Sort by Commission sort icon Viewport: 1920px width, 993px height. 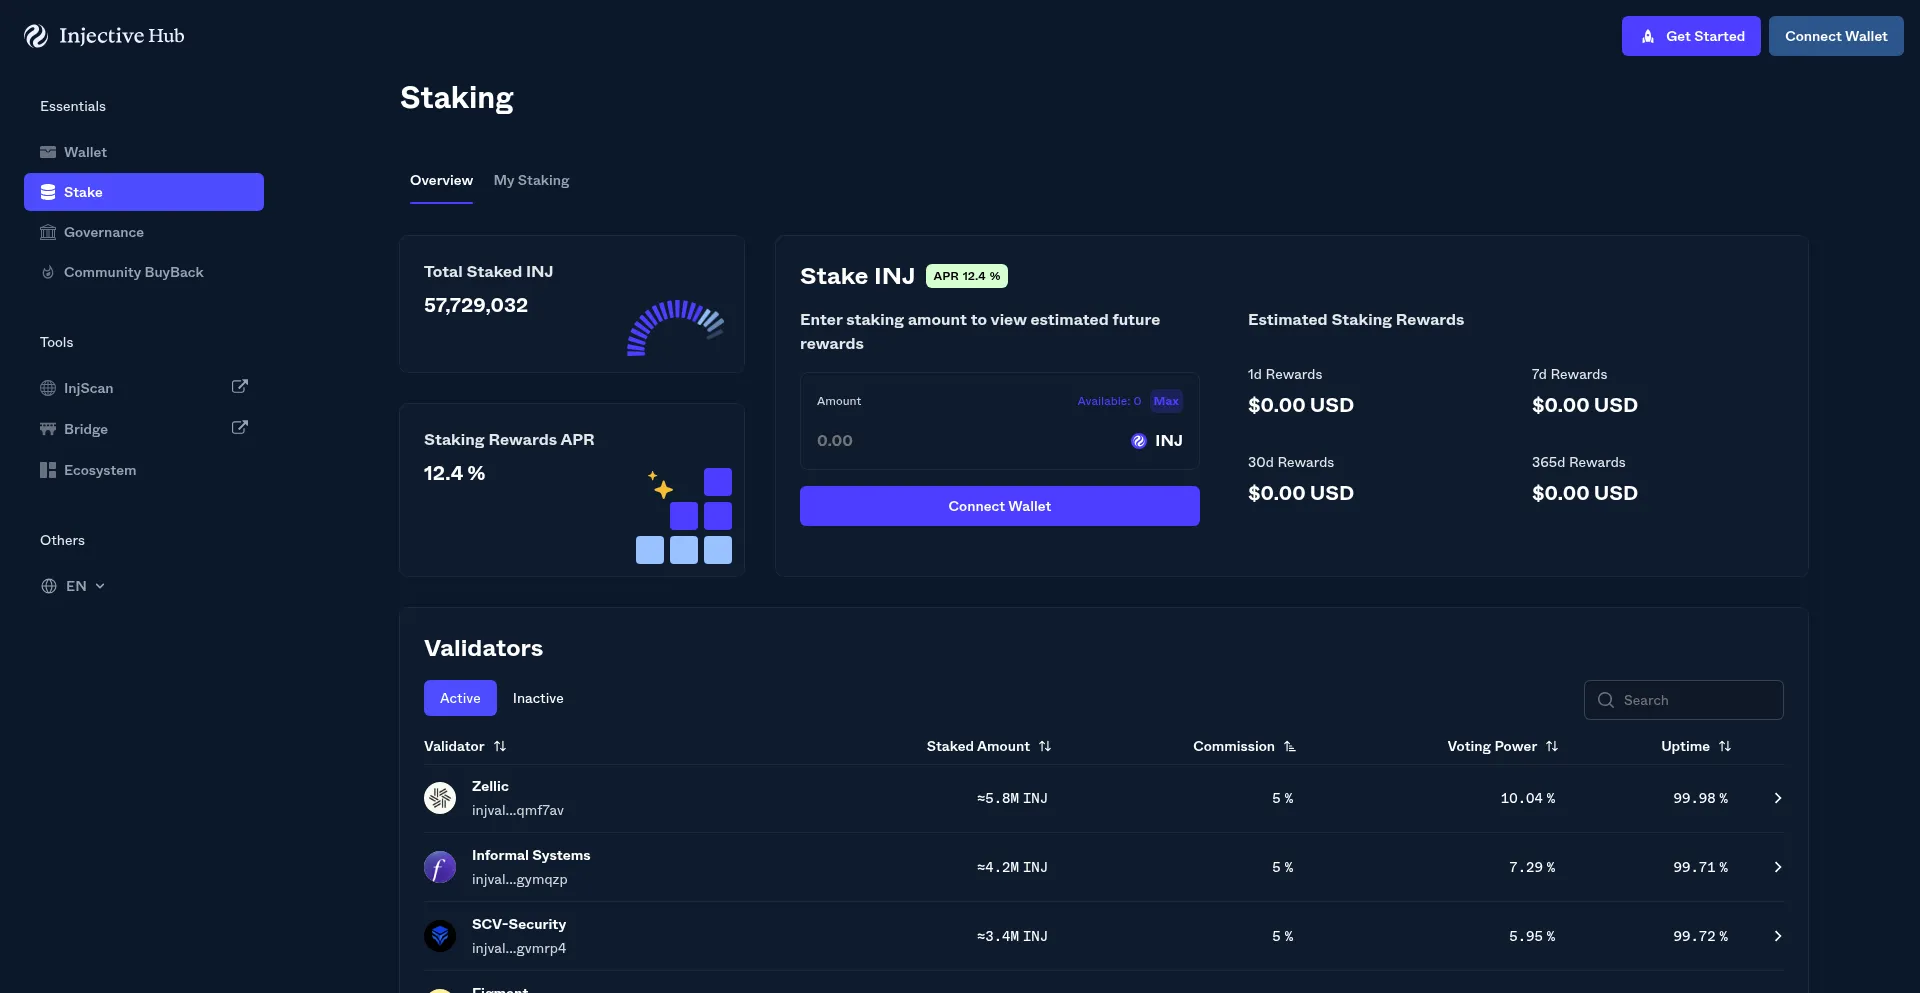click(1290, 746)
